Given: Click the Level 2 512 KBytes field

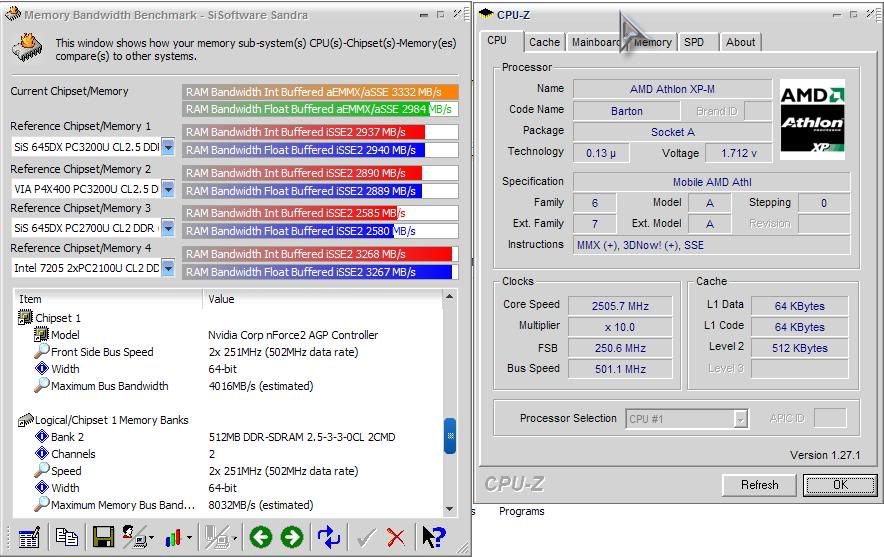Looking at the screenshot, I should coord(799,348).
